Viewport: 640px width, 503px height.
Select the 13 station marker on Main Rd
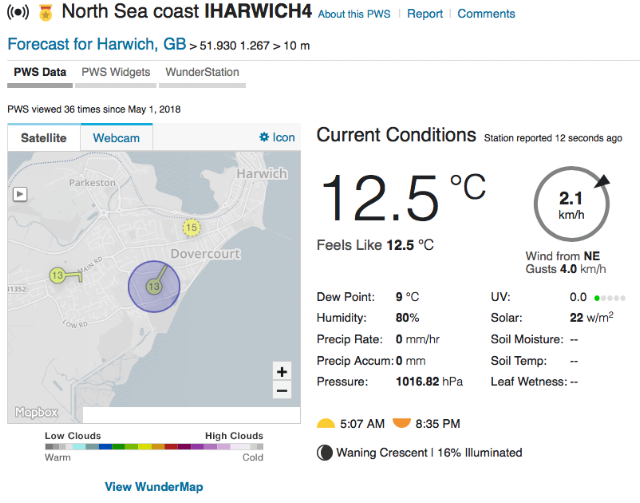point(58,275)
